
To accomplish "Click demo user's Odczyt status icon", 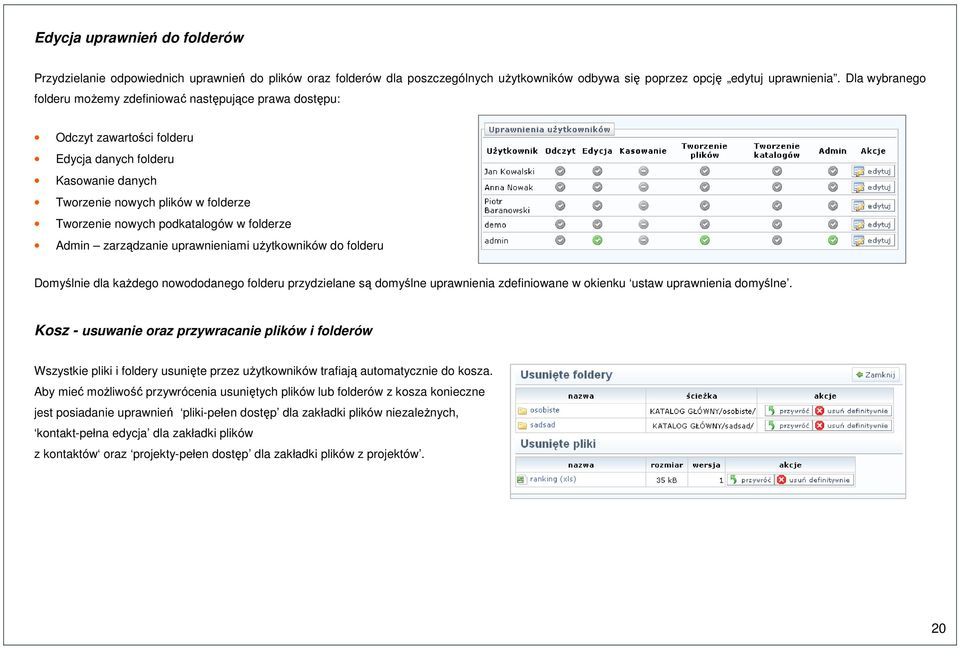I will (x=560, y=224).
